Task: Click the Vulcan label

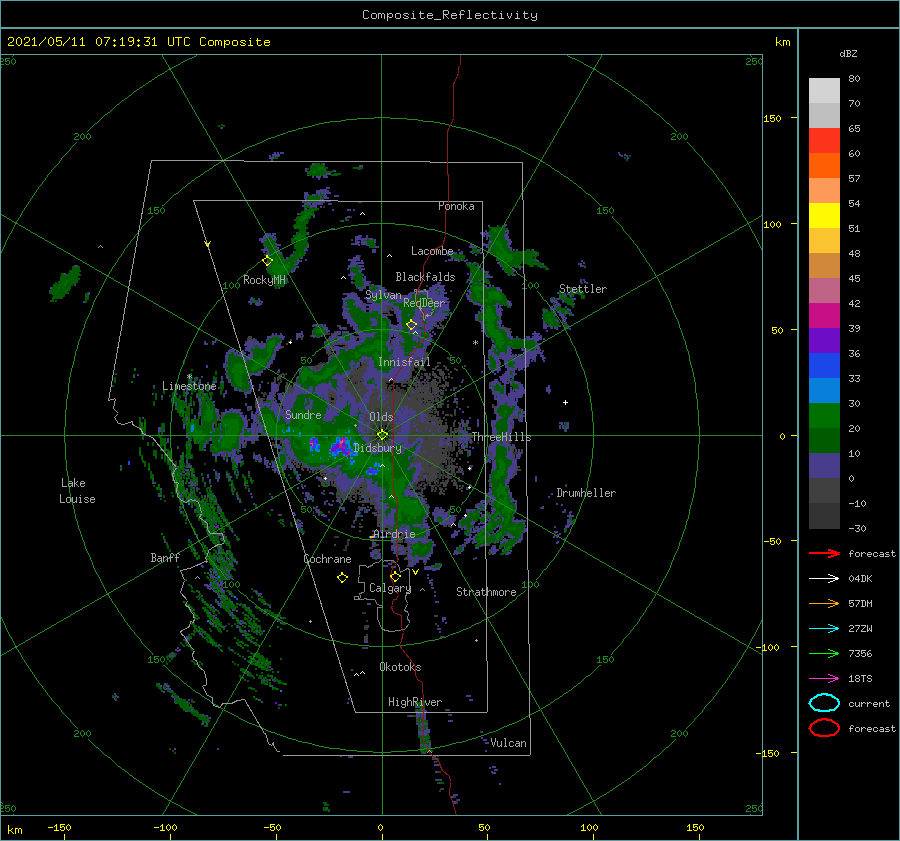Action: click(x=508, y=743)
